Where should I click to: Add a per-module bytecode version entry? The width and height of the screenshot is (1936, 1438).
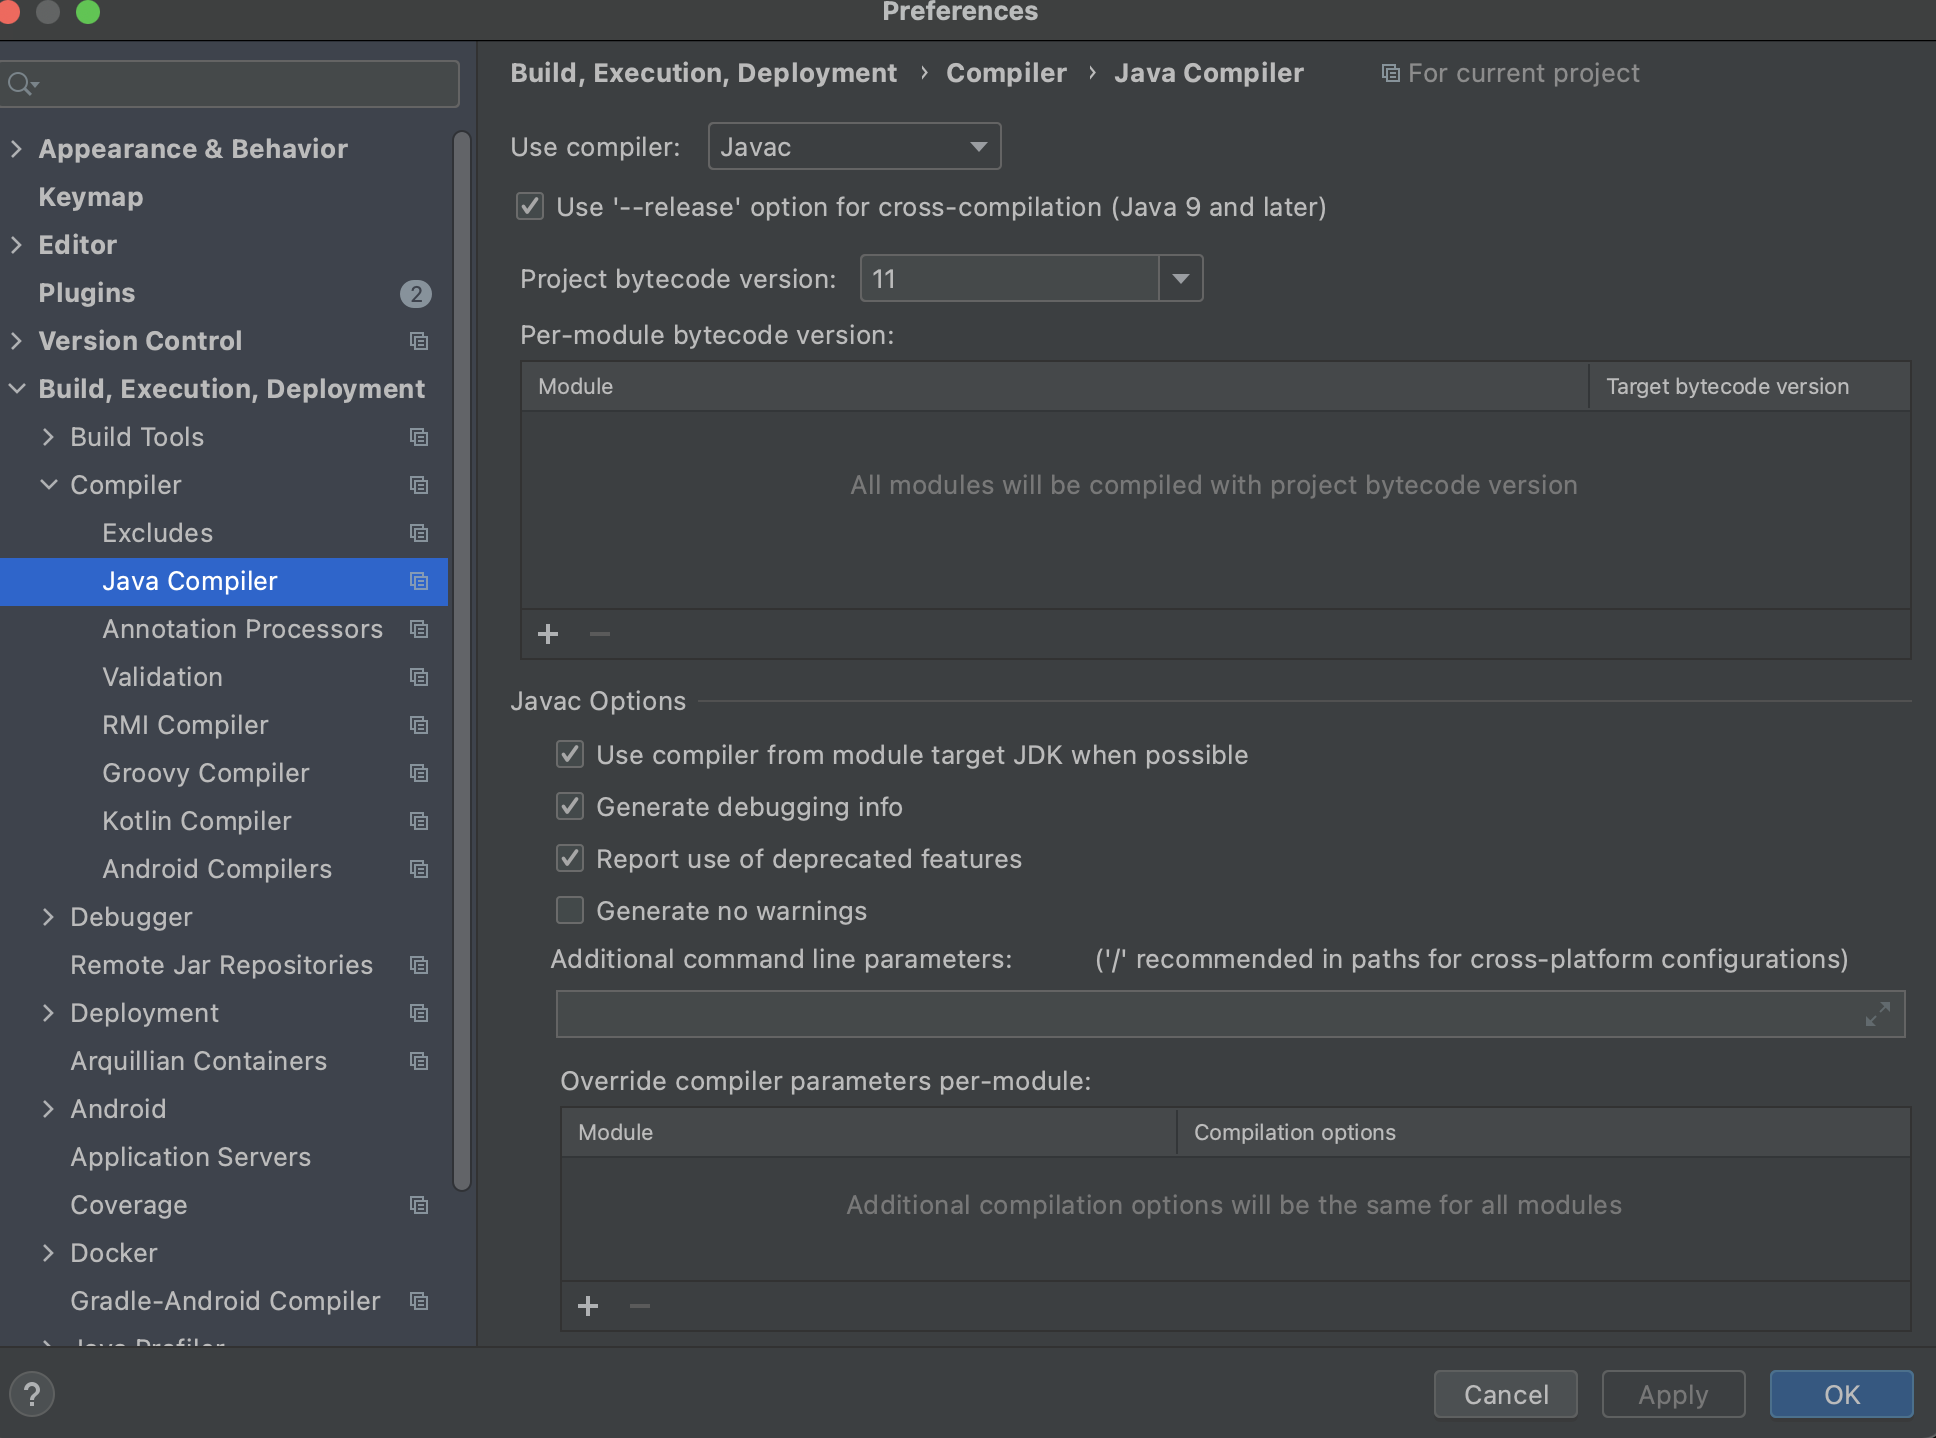click(x=548, y=634)
